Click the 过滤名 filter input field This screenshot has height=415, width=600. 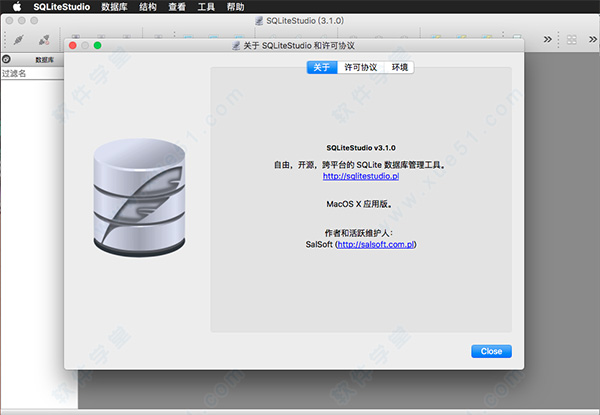[x=32, y=73]
